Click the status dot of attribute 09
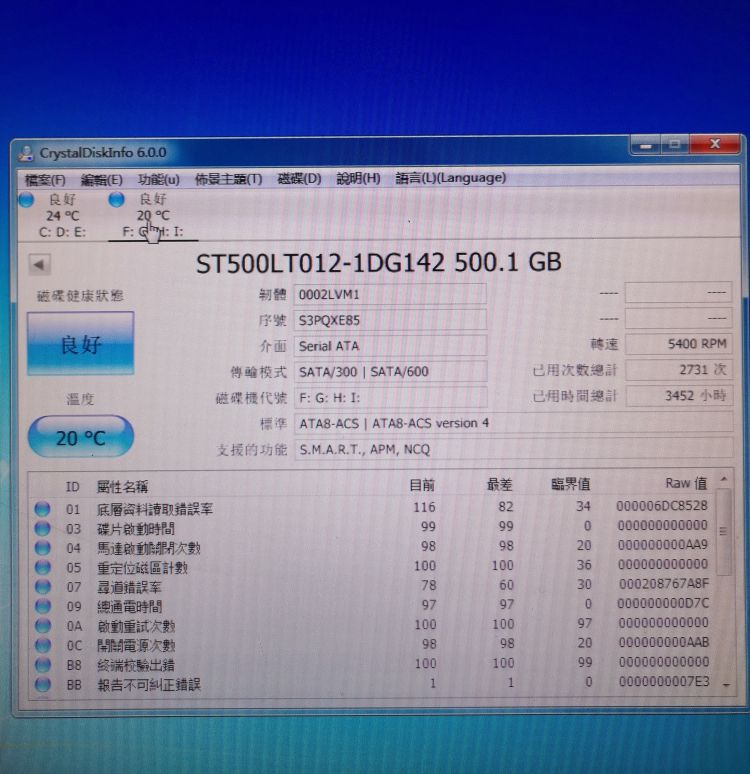750x774 pixels. [43, 606]
